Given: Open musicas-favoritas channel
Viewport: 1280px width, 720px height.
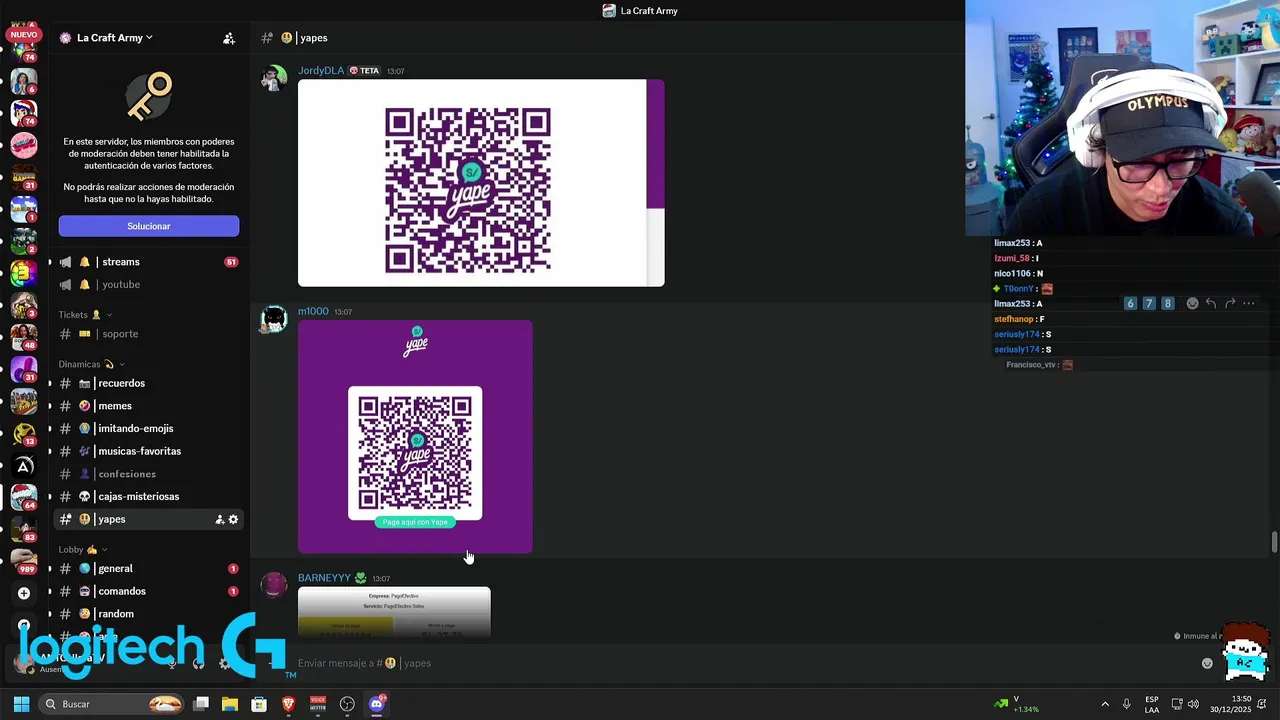Looking at the screenshot, I should pyautogui.click(x=147, y=451).
